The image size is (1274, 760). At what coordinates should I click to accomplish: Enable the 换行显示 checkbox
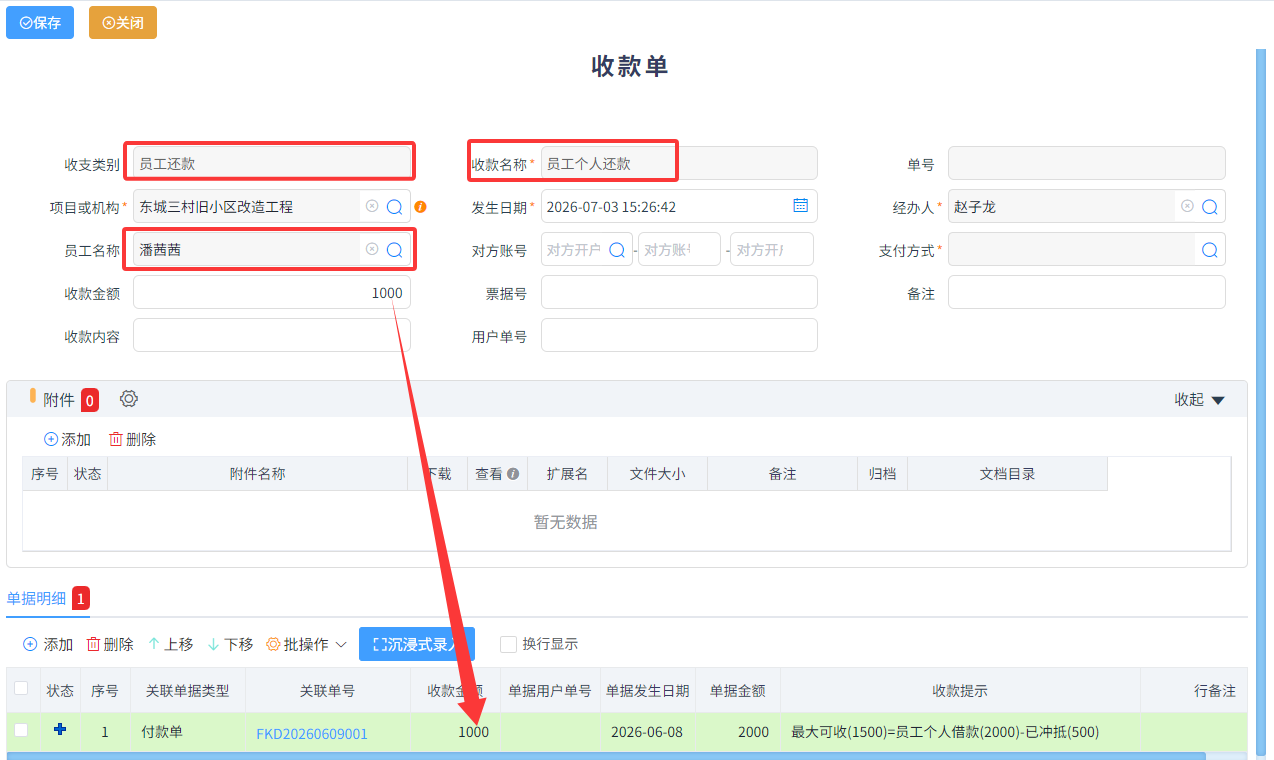click(509, 645)
